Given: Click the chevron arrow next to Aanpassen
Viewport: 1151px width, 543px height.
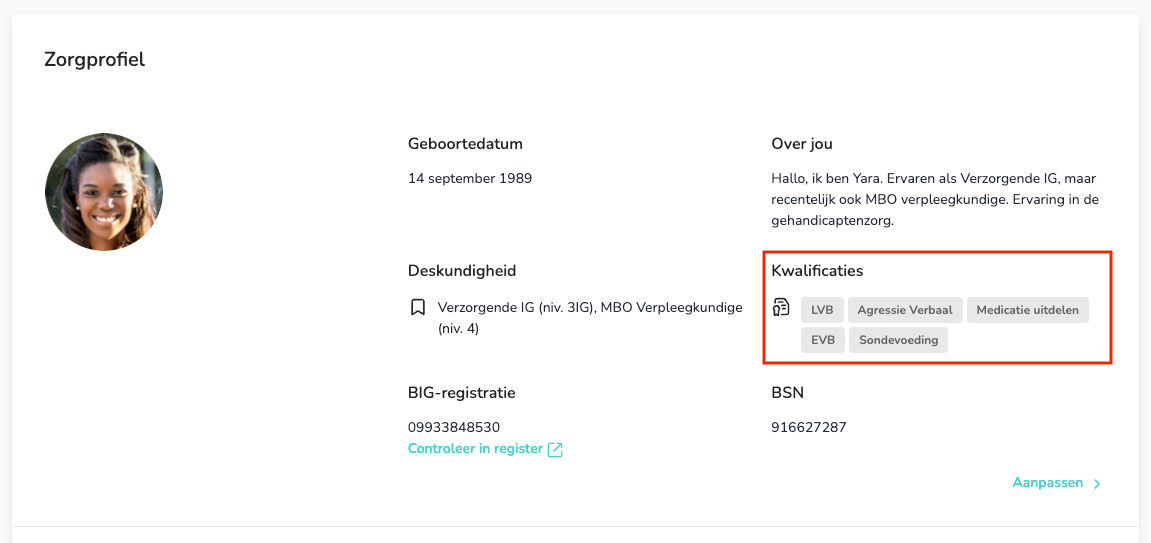Looking at the screenshot, I should (1097, 484).
